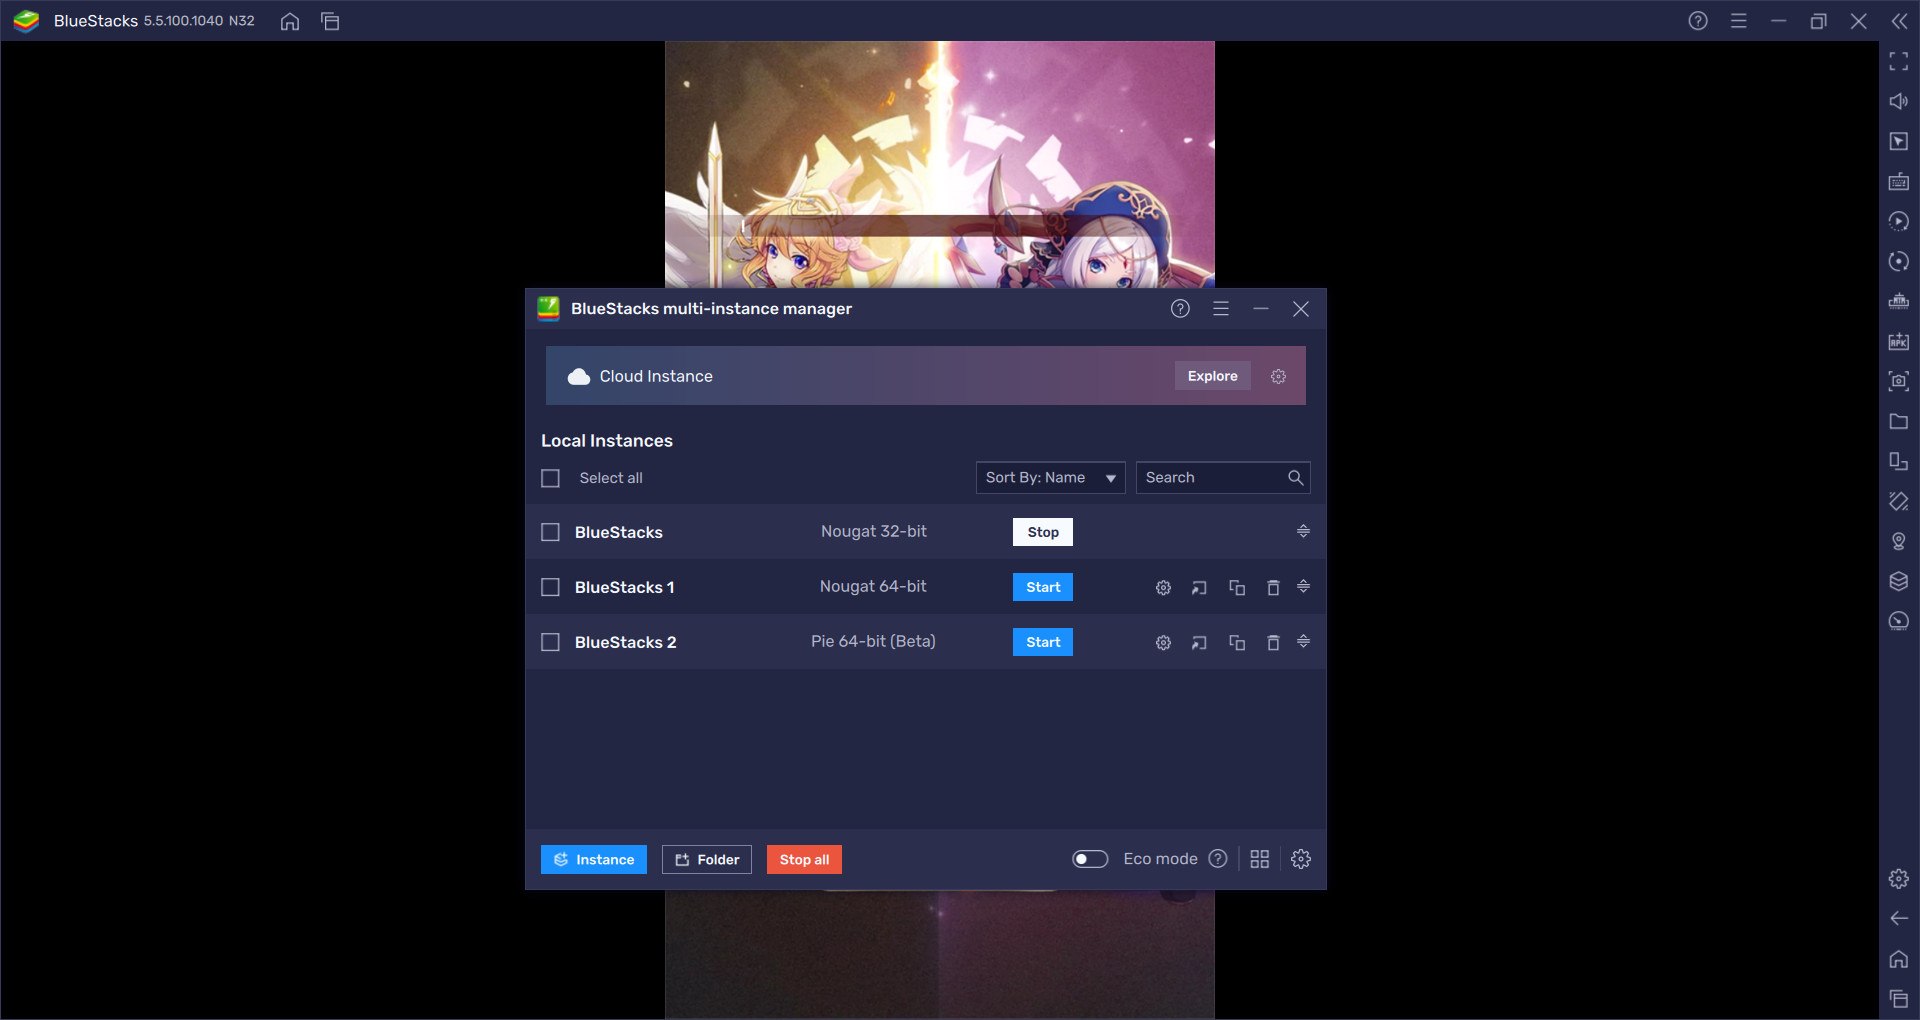This screenshot has width=1920, height=1020.
Task: Click the Explore button for Cloud Instance
Action: click(1213, 376)
